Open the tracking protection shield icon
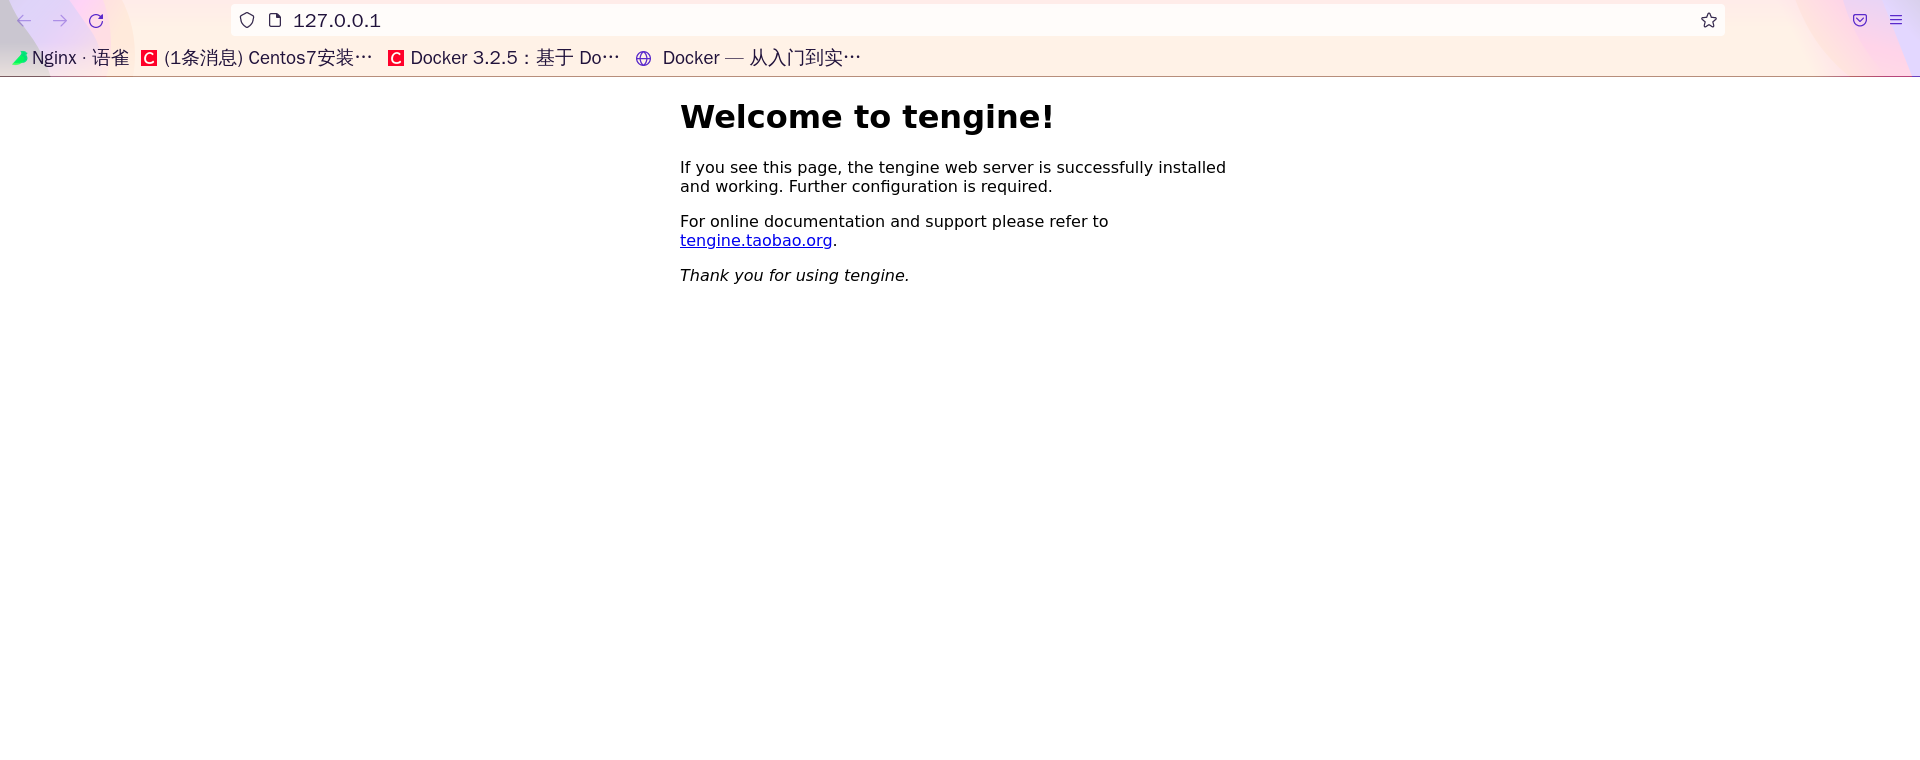This screenshot has height=760, width=1920. 247,20
